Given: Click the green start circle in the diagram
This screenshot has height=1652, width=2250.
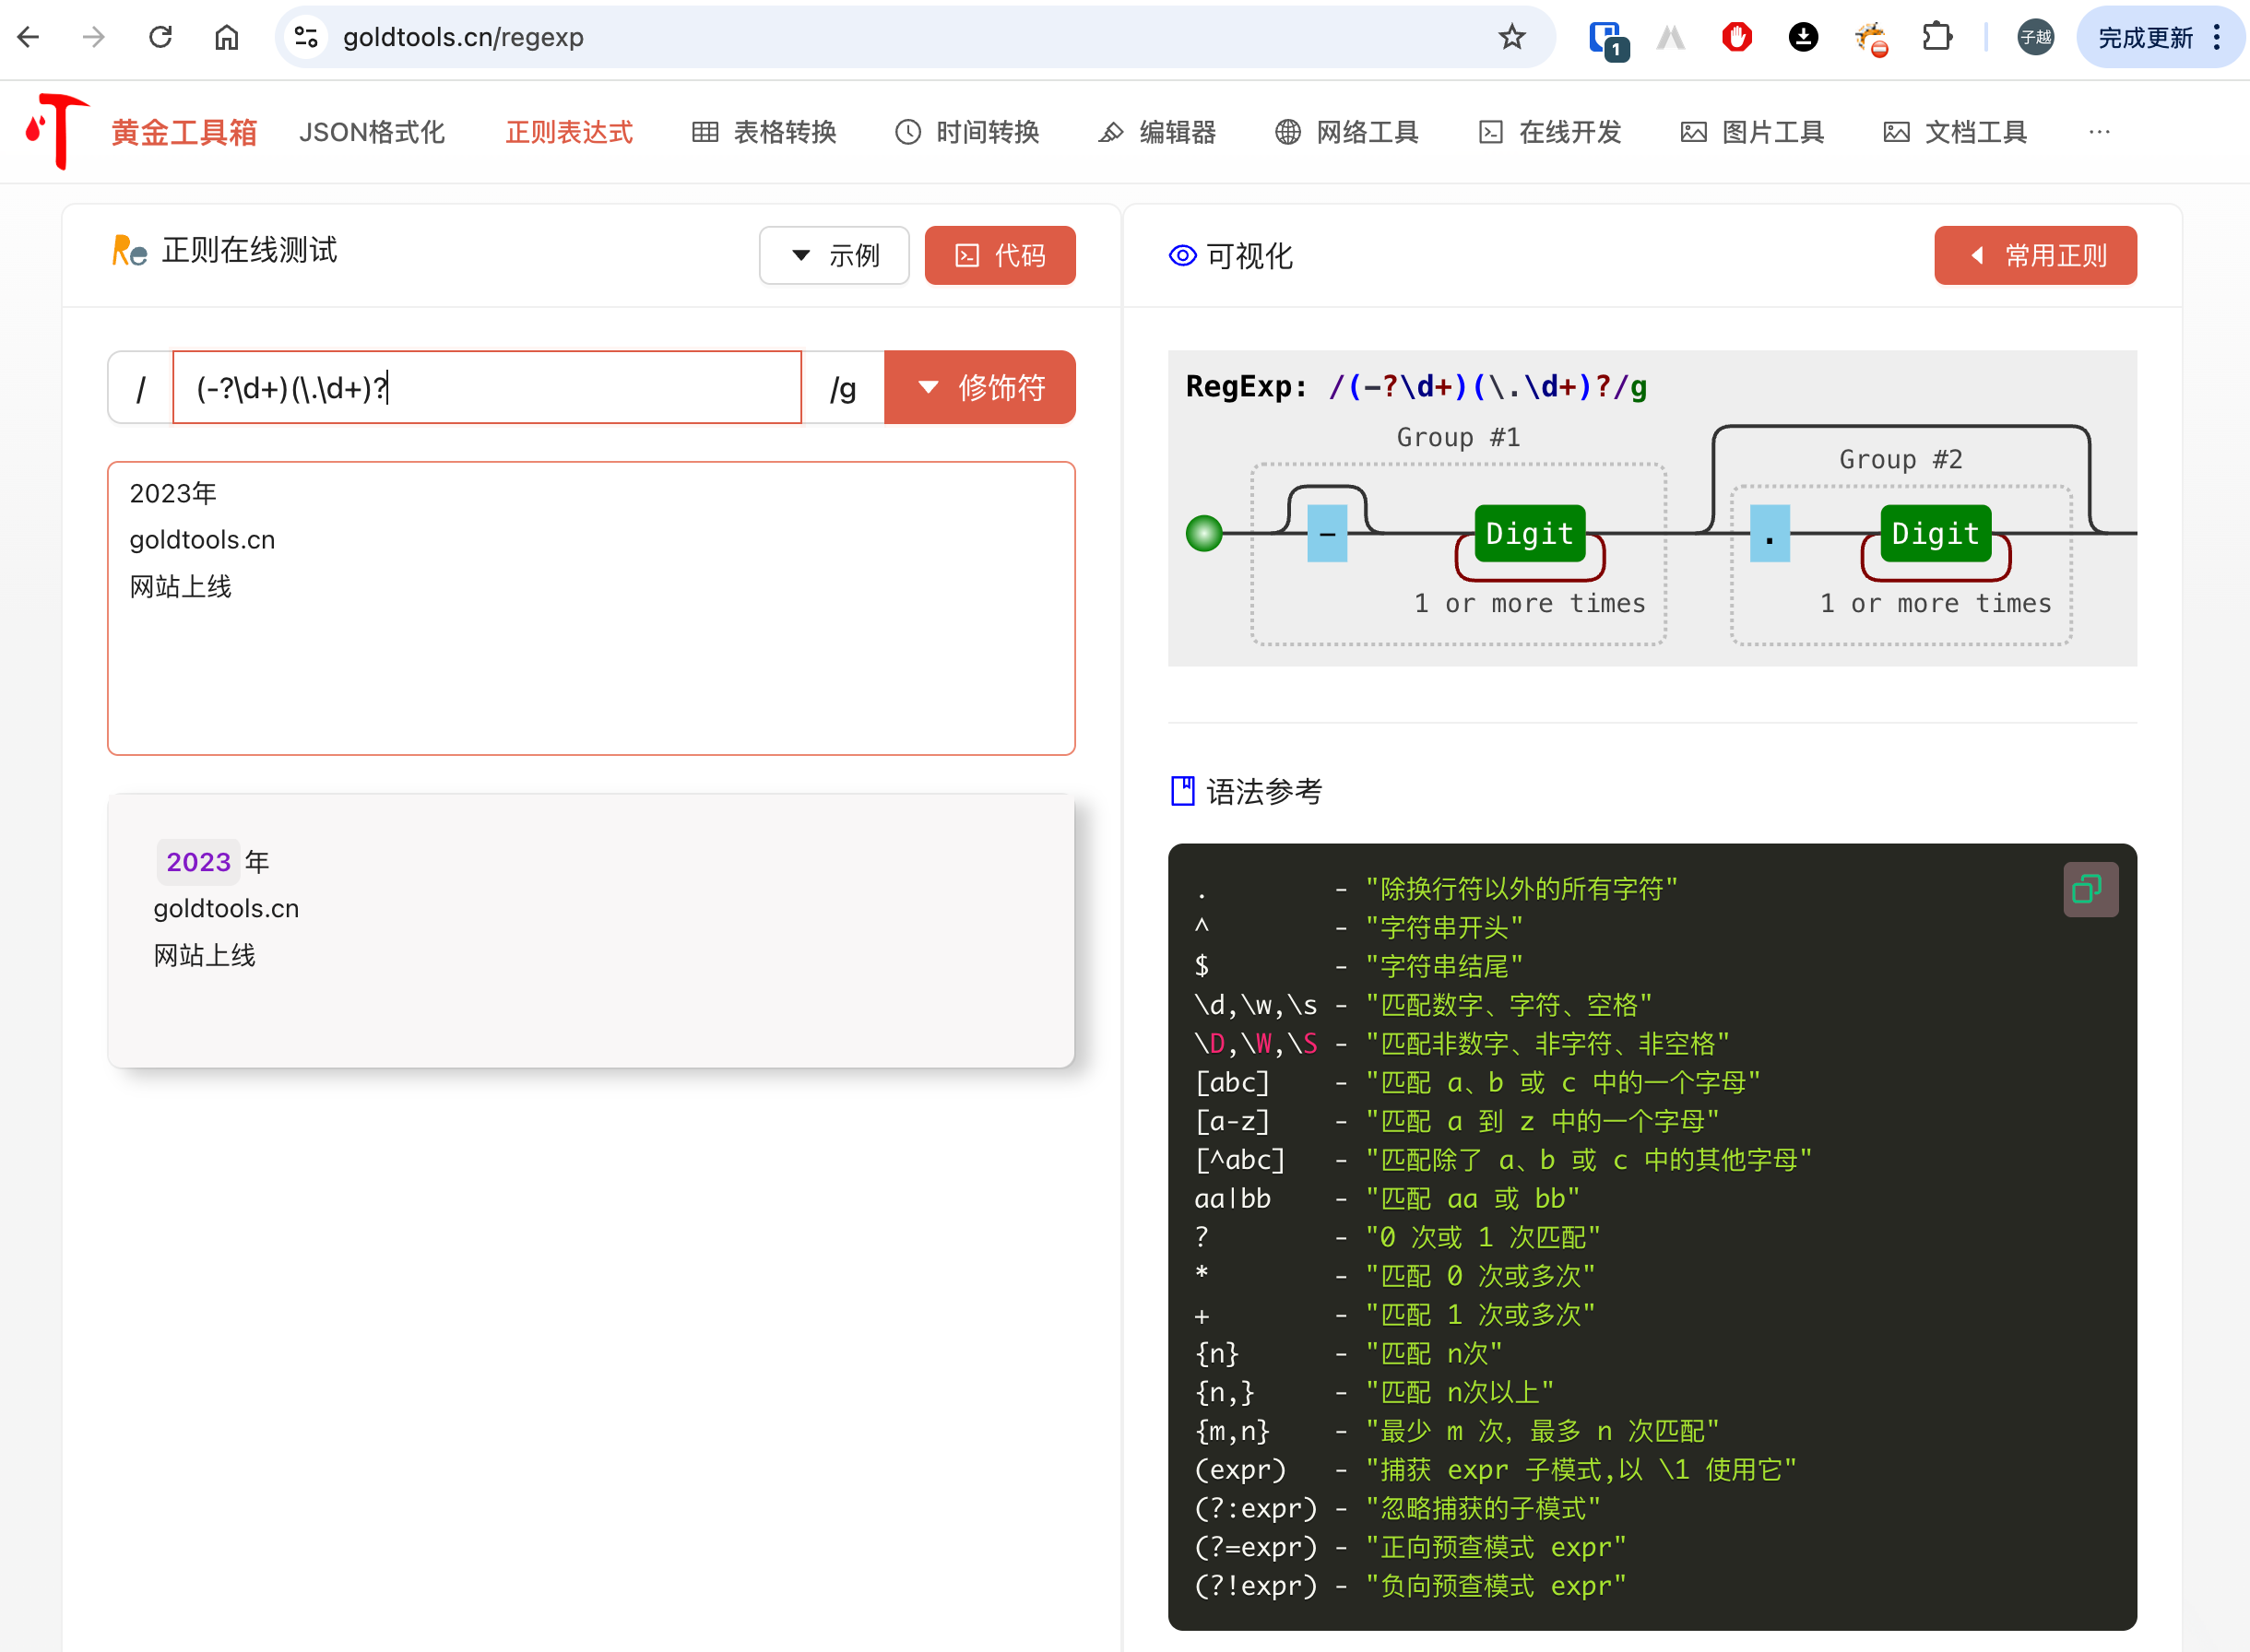Looking at the screenshot, I should click(1203, 533).
